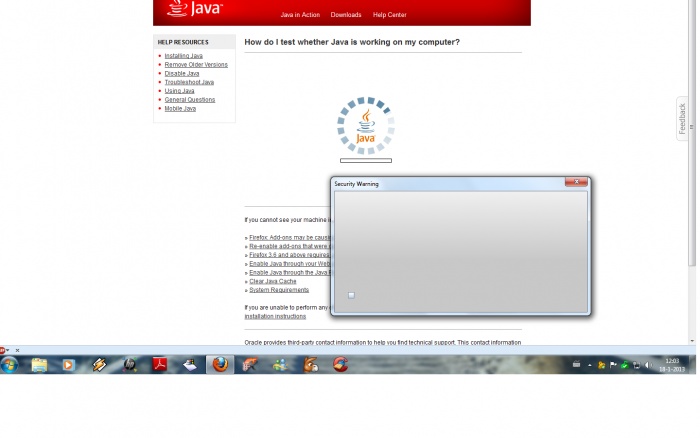Viewport: 700px width, 438px height.
Task: Open Action Center flag tray icon
Action: 613,365
